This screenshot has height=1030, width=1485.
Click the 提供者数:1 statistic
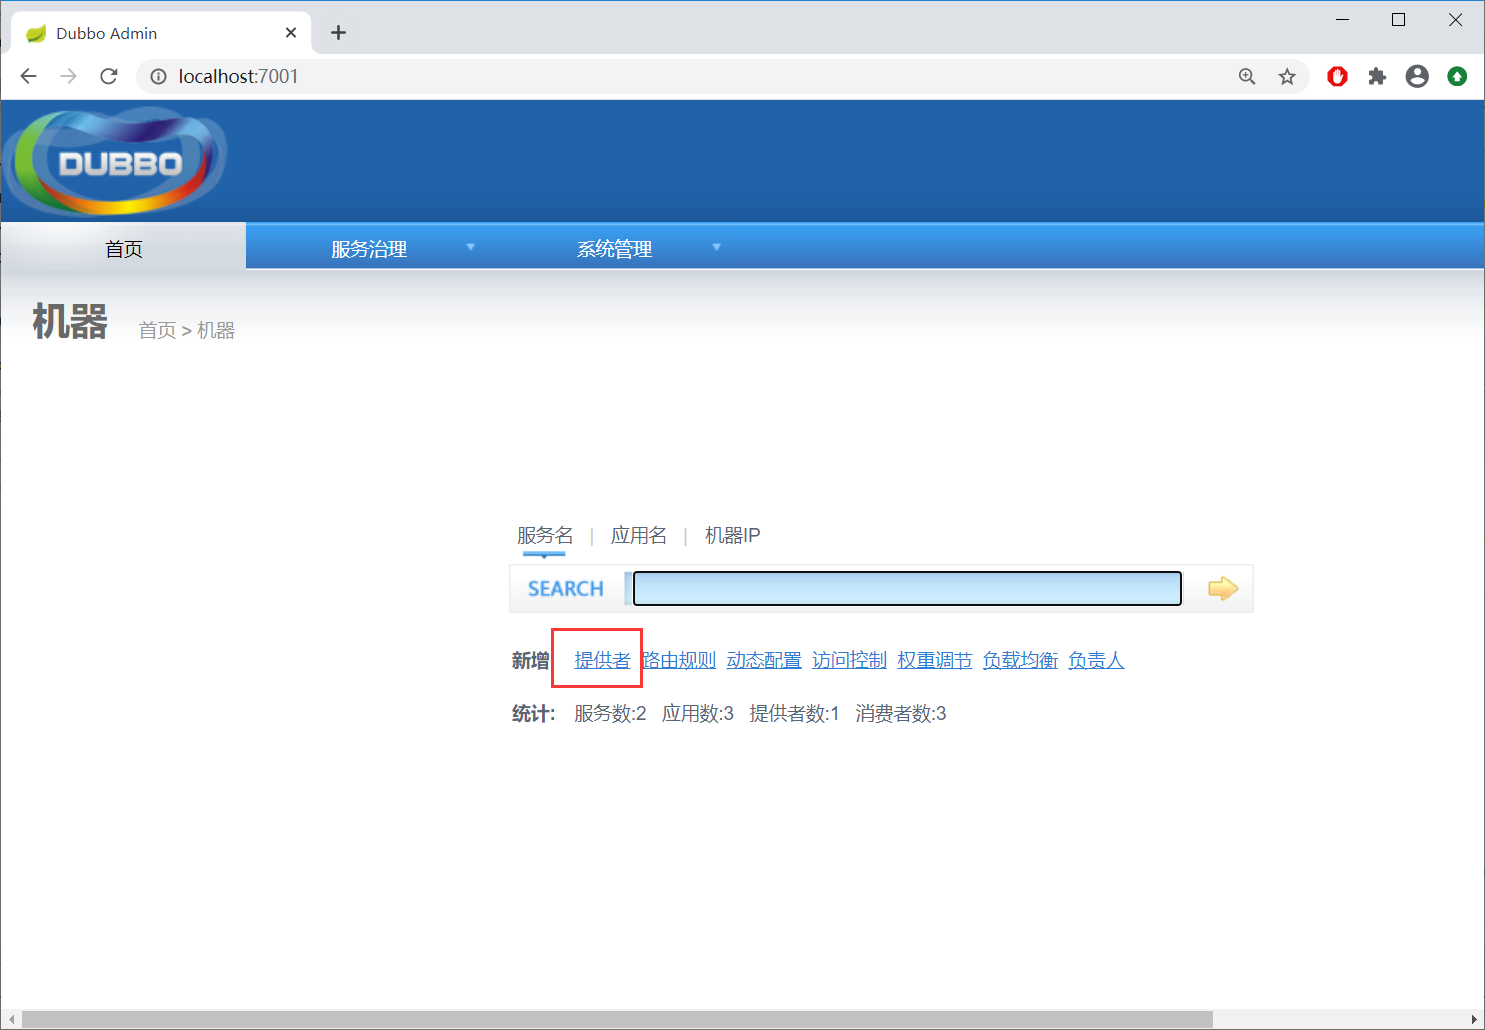pyautogui.click(x=794, y=713)
